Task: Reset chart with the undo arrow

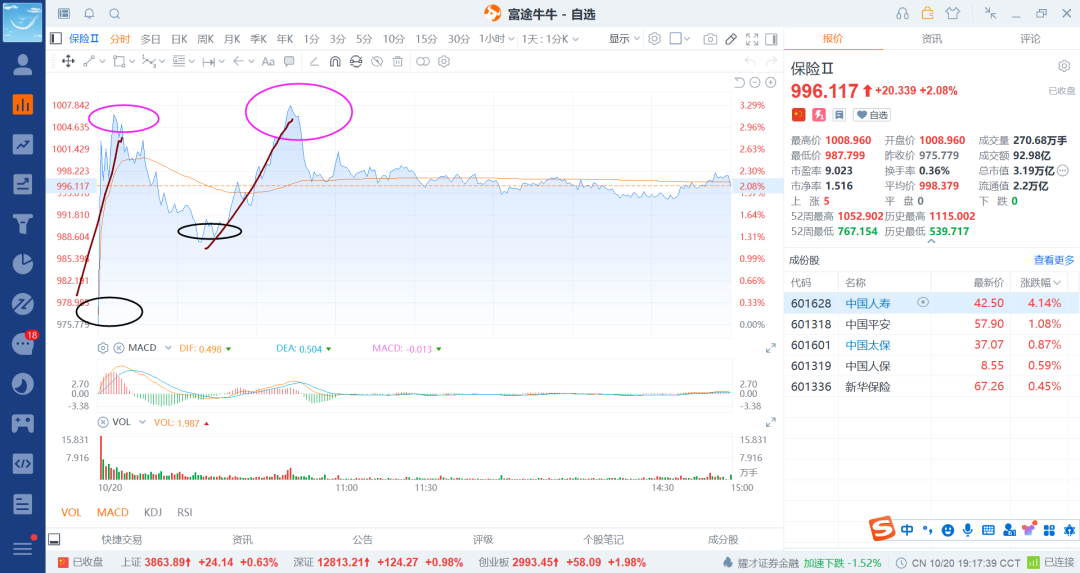Action: (x=739, y=83)
